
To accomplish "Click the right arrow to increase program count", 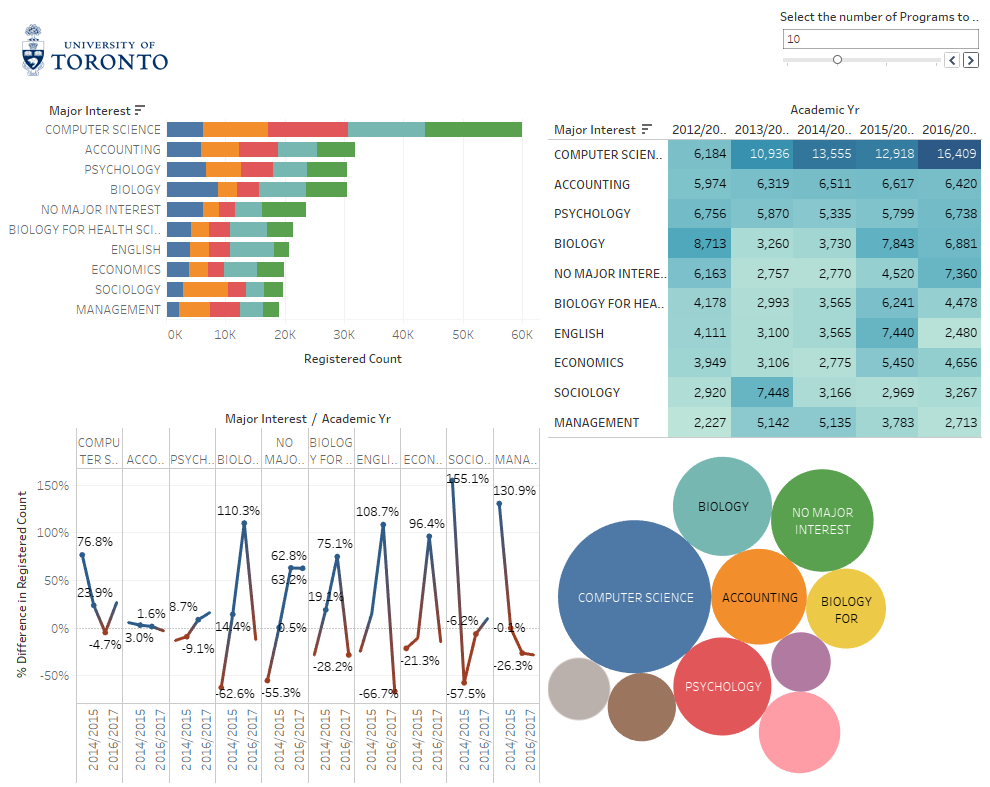I will (x=970, y=60).
